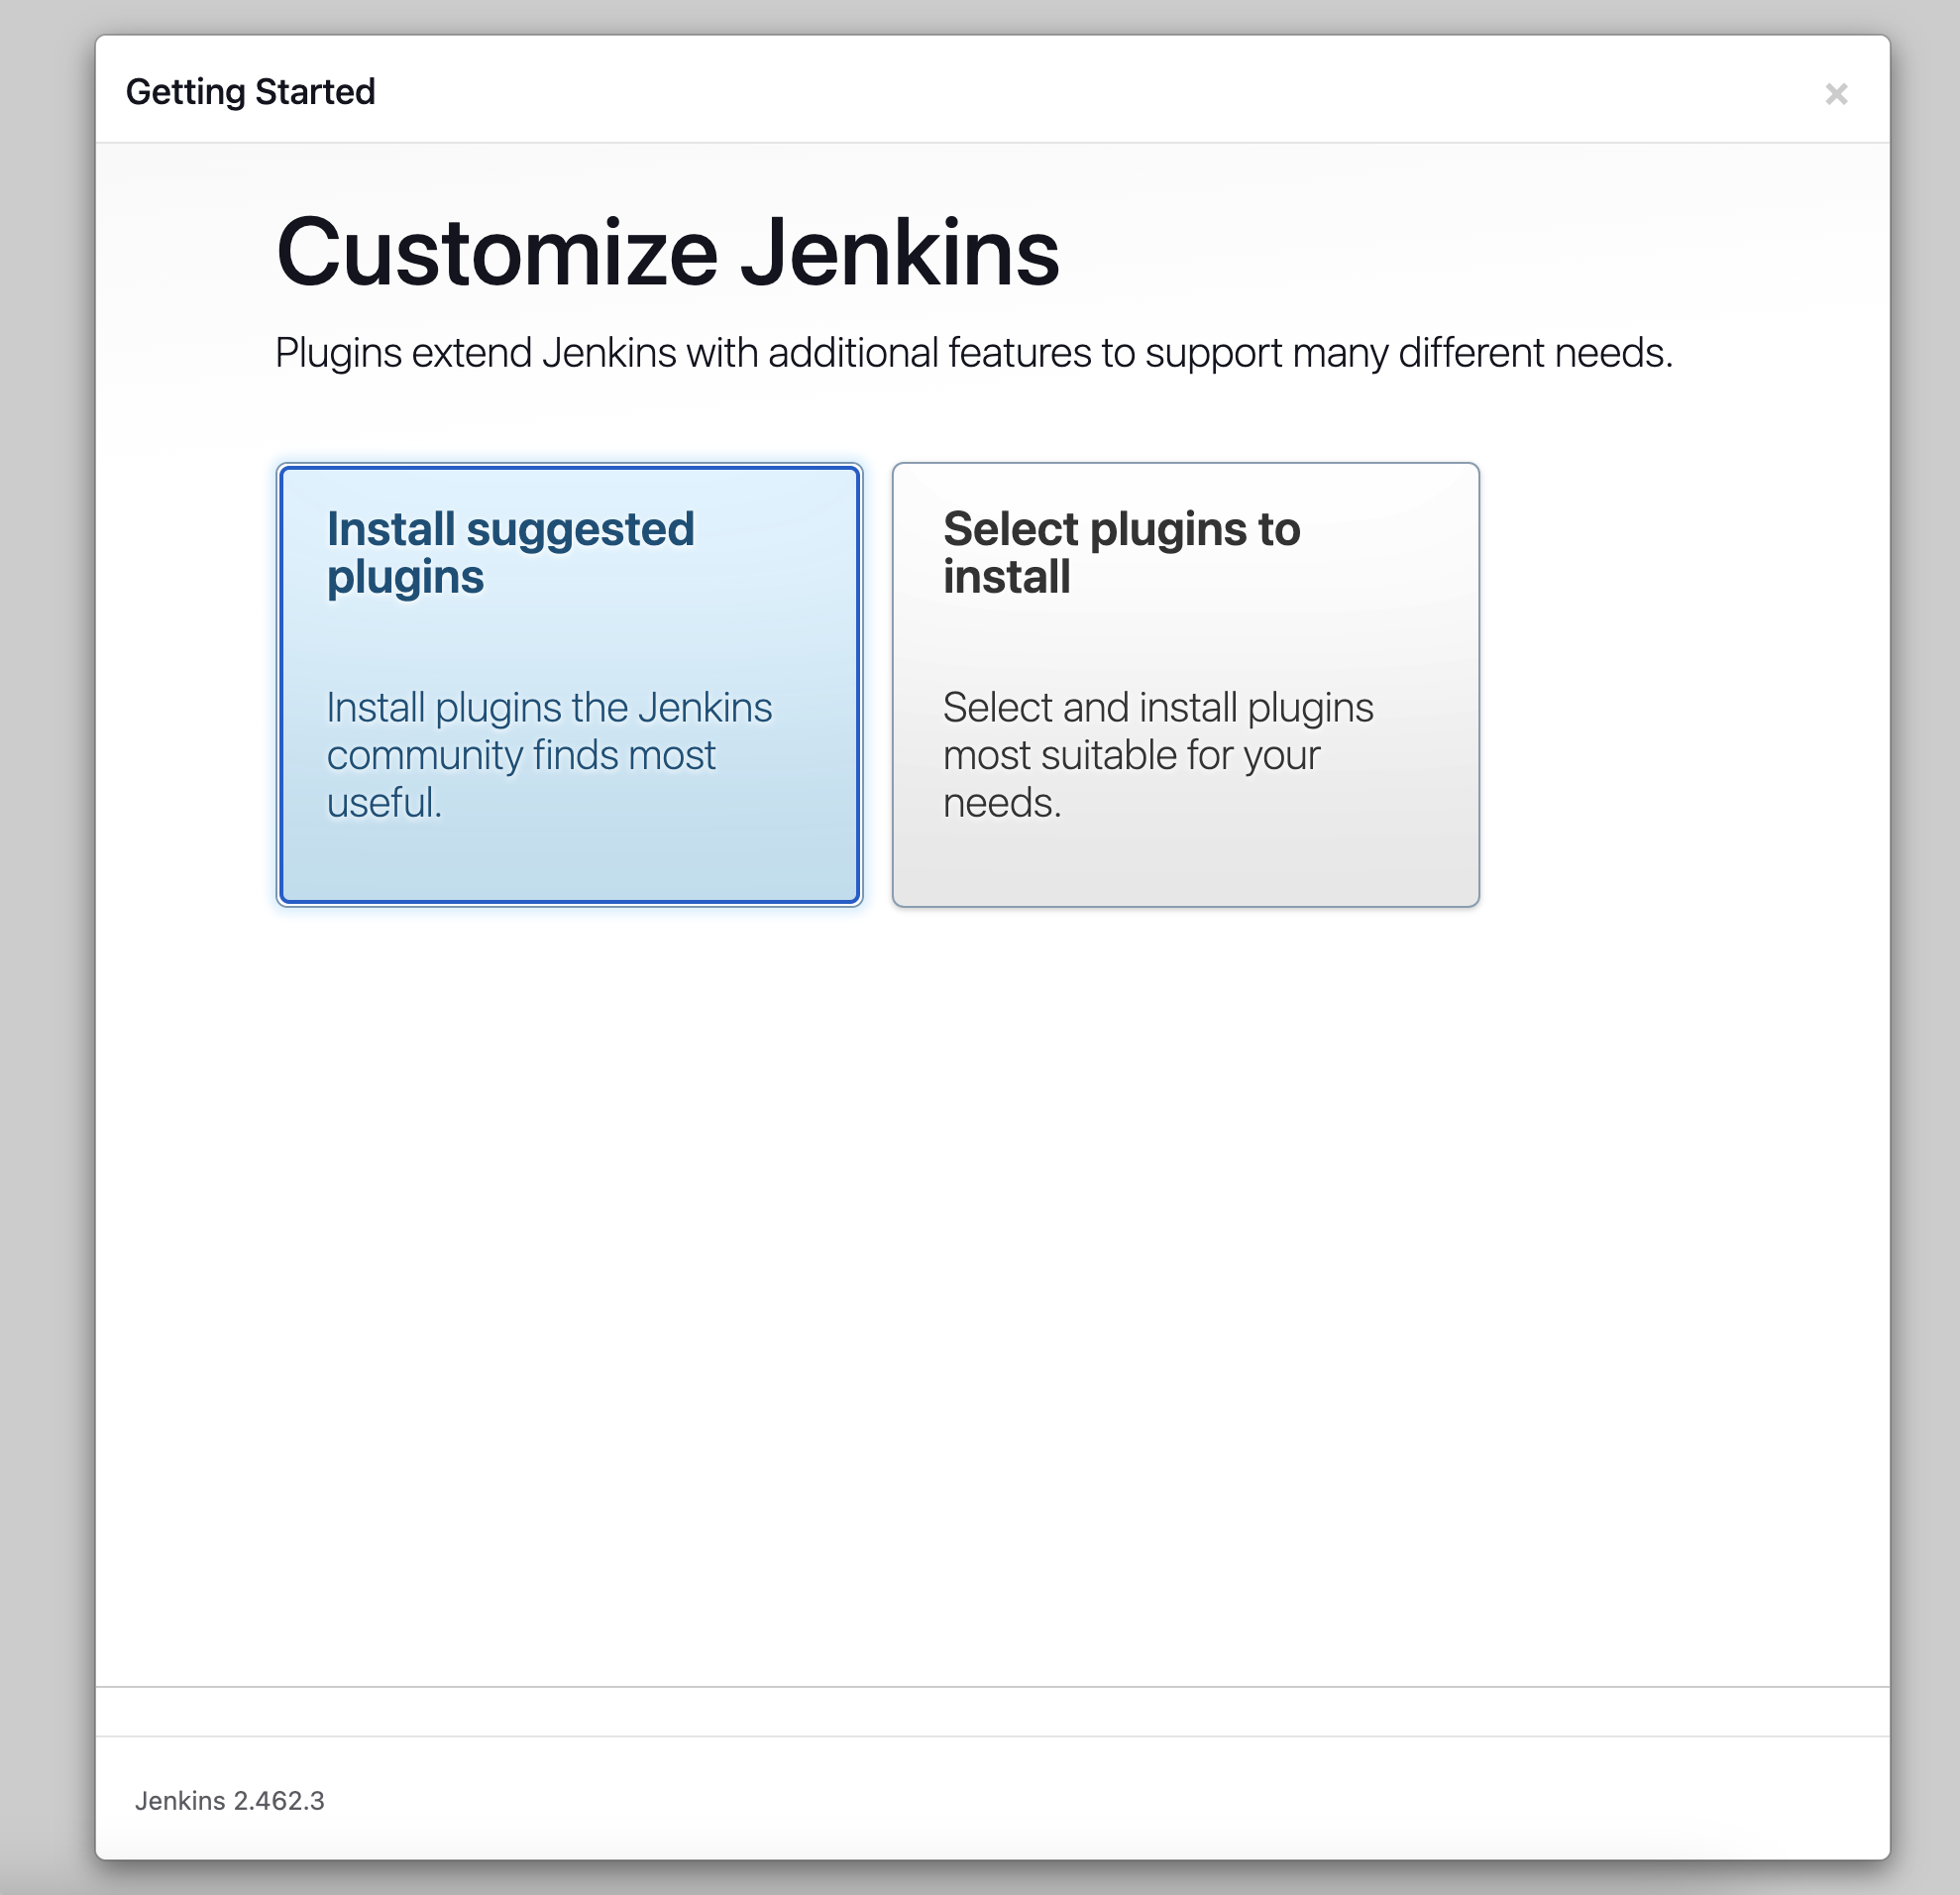Click the word 'Customize' in the heading

tap(497, 253)
